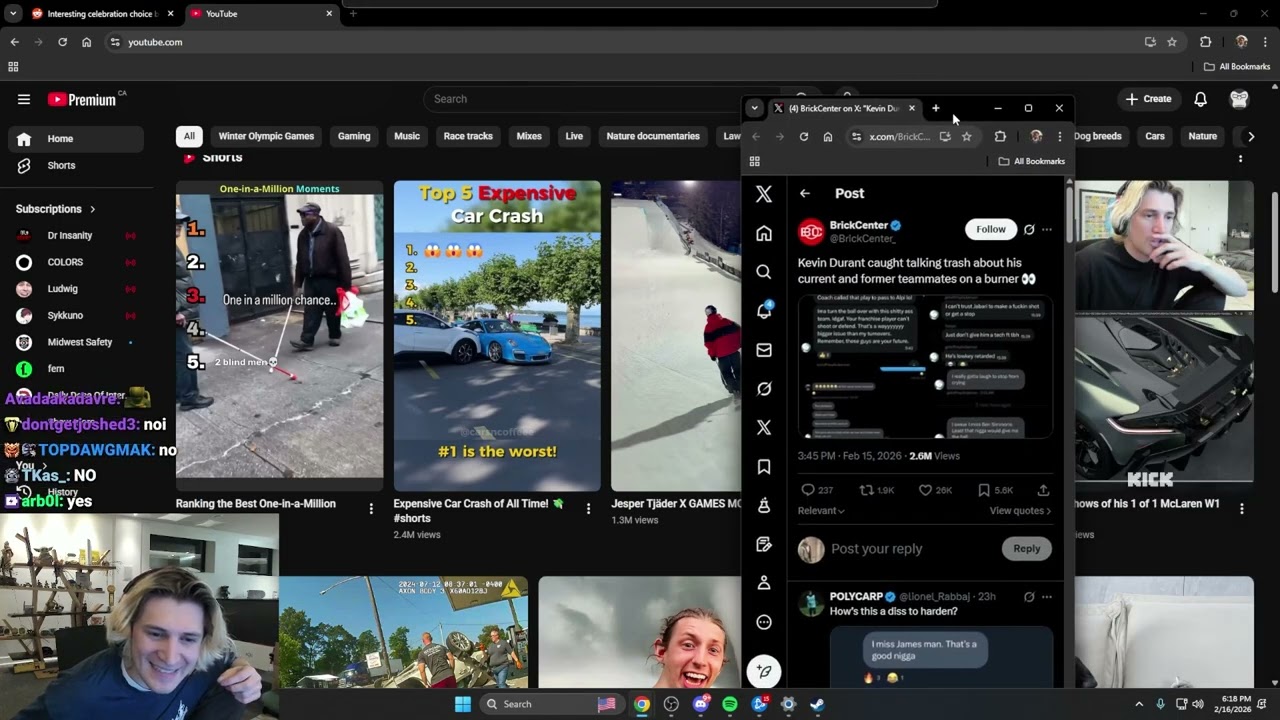
Task: Open Top 5 Expensive Car Crash thumbnail
Action: (497, 336)
